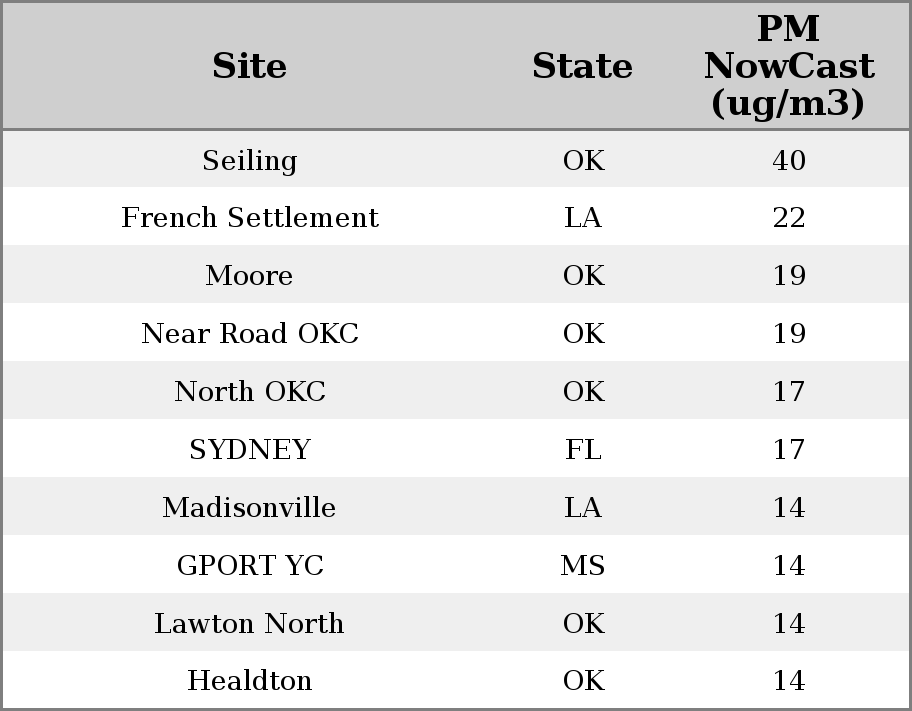Click the Moore site entry

point(249,276)
